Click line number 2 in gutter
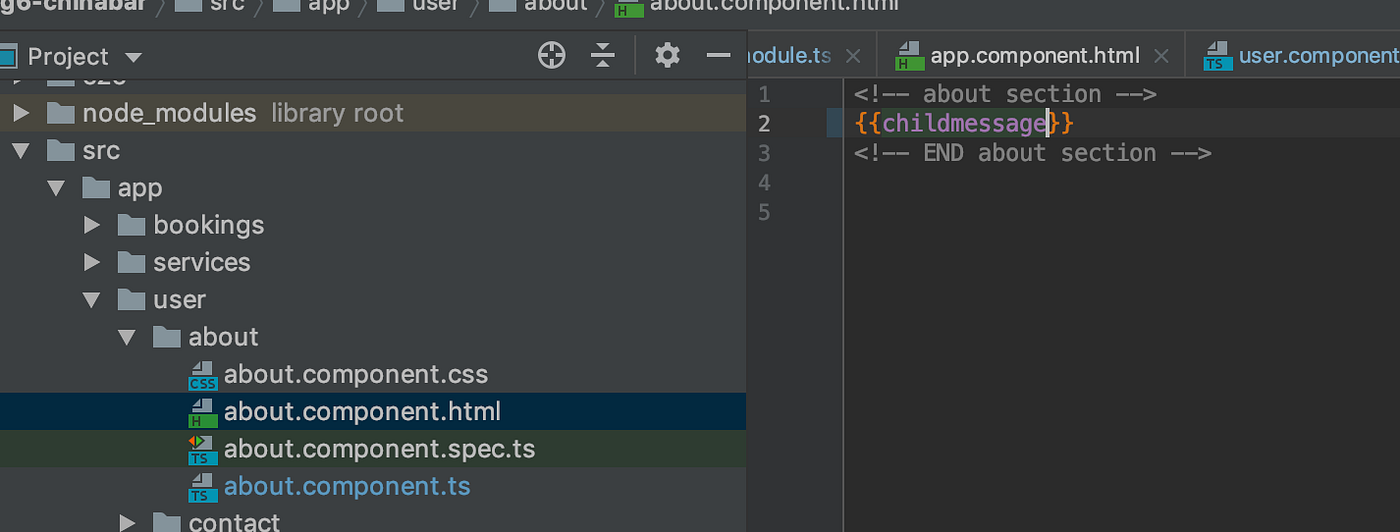Viewport: 1400px width, 532px height. click(764, 123)
